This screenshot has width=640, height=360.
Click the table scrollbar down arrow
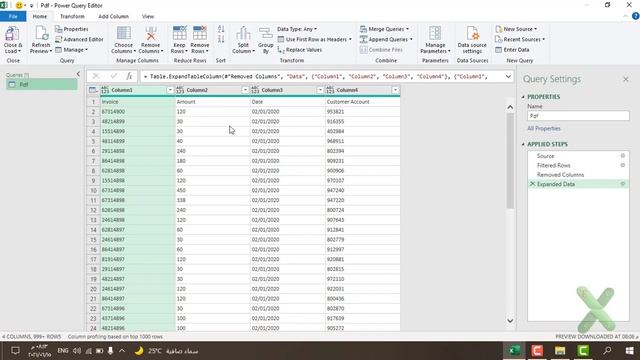(x=510, y=321)
